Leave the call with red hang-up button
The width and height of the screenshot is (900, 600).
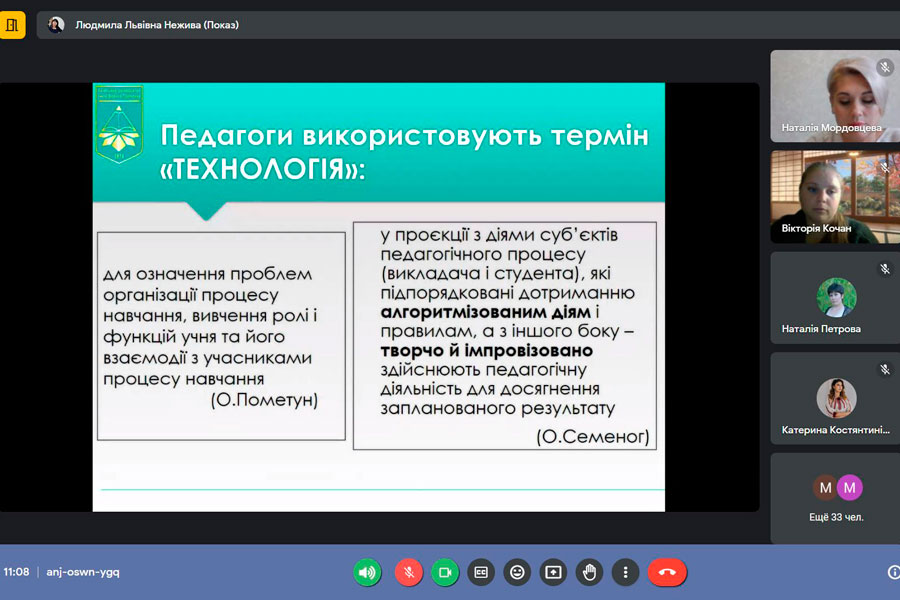tap(667, 572)
